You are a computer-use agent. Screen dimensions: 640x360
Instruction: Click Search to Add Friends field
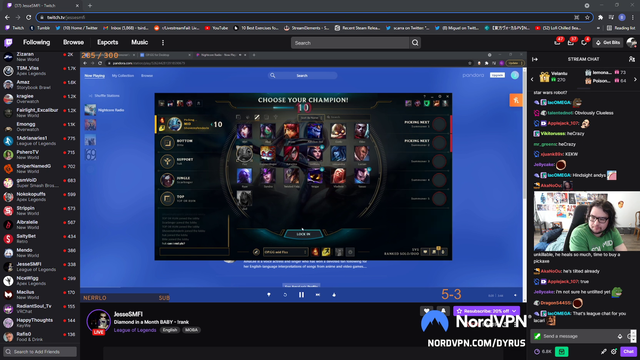[x=40, y=351]
